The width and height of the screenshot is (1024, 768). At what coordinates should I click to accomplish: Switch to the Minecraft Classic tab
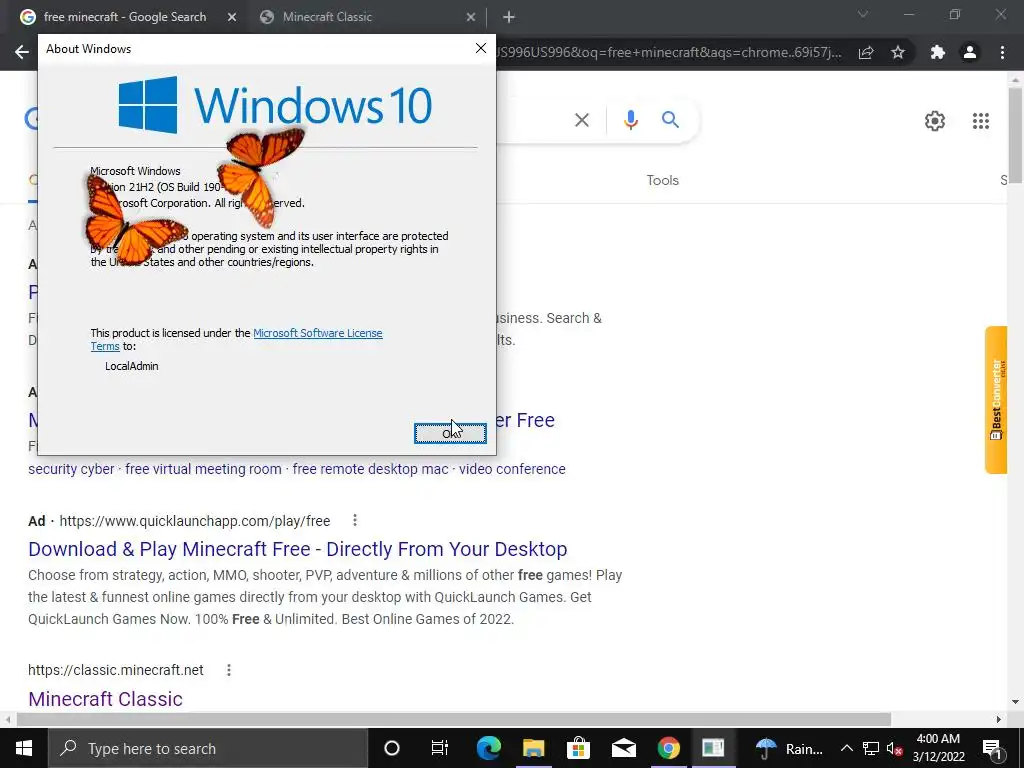327,17
